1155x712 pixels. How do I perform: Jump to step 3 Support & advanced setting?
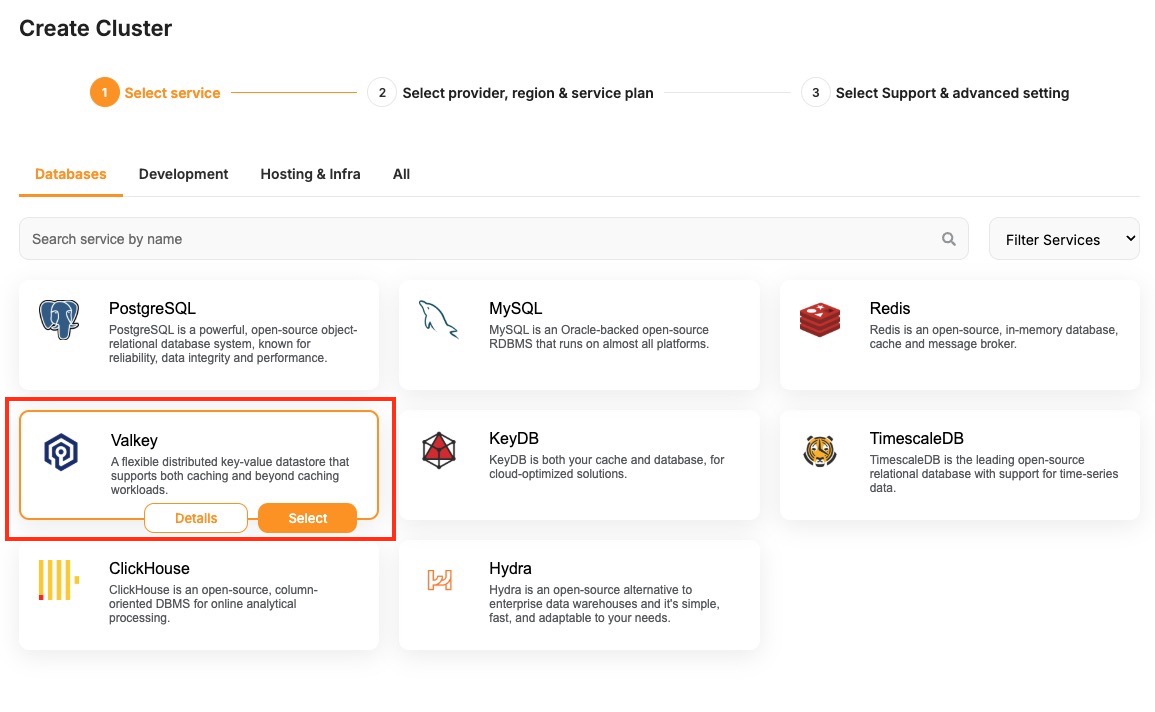[951, 93]
